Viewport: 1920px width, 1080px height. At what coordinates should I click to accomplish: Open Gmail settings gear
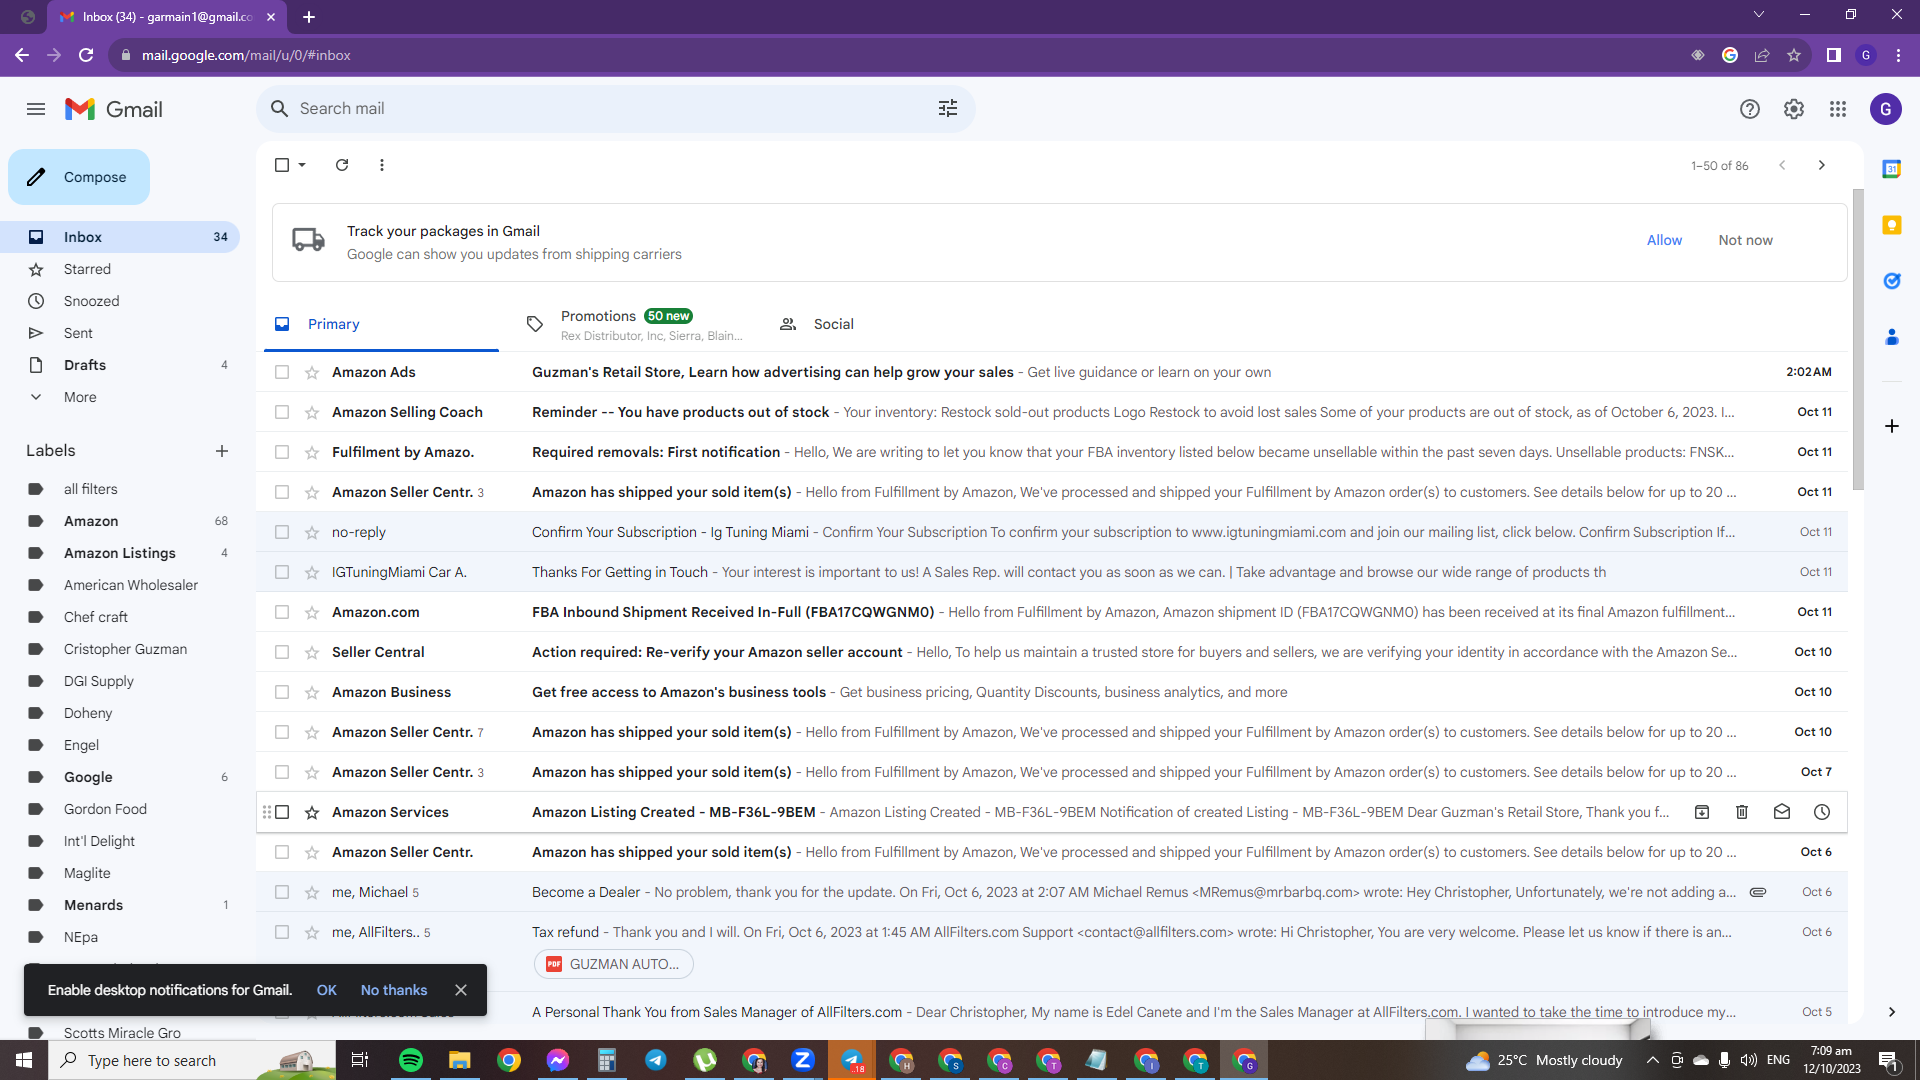click(x=1794, y=109)
